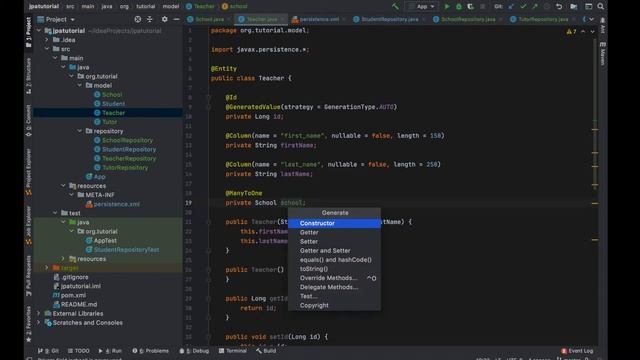Expand the .idea folder
Viewport: 640px width, 360px height.
pos(47,40)
